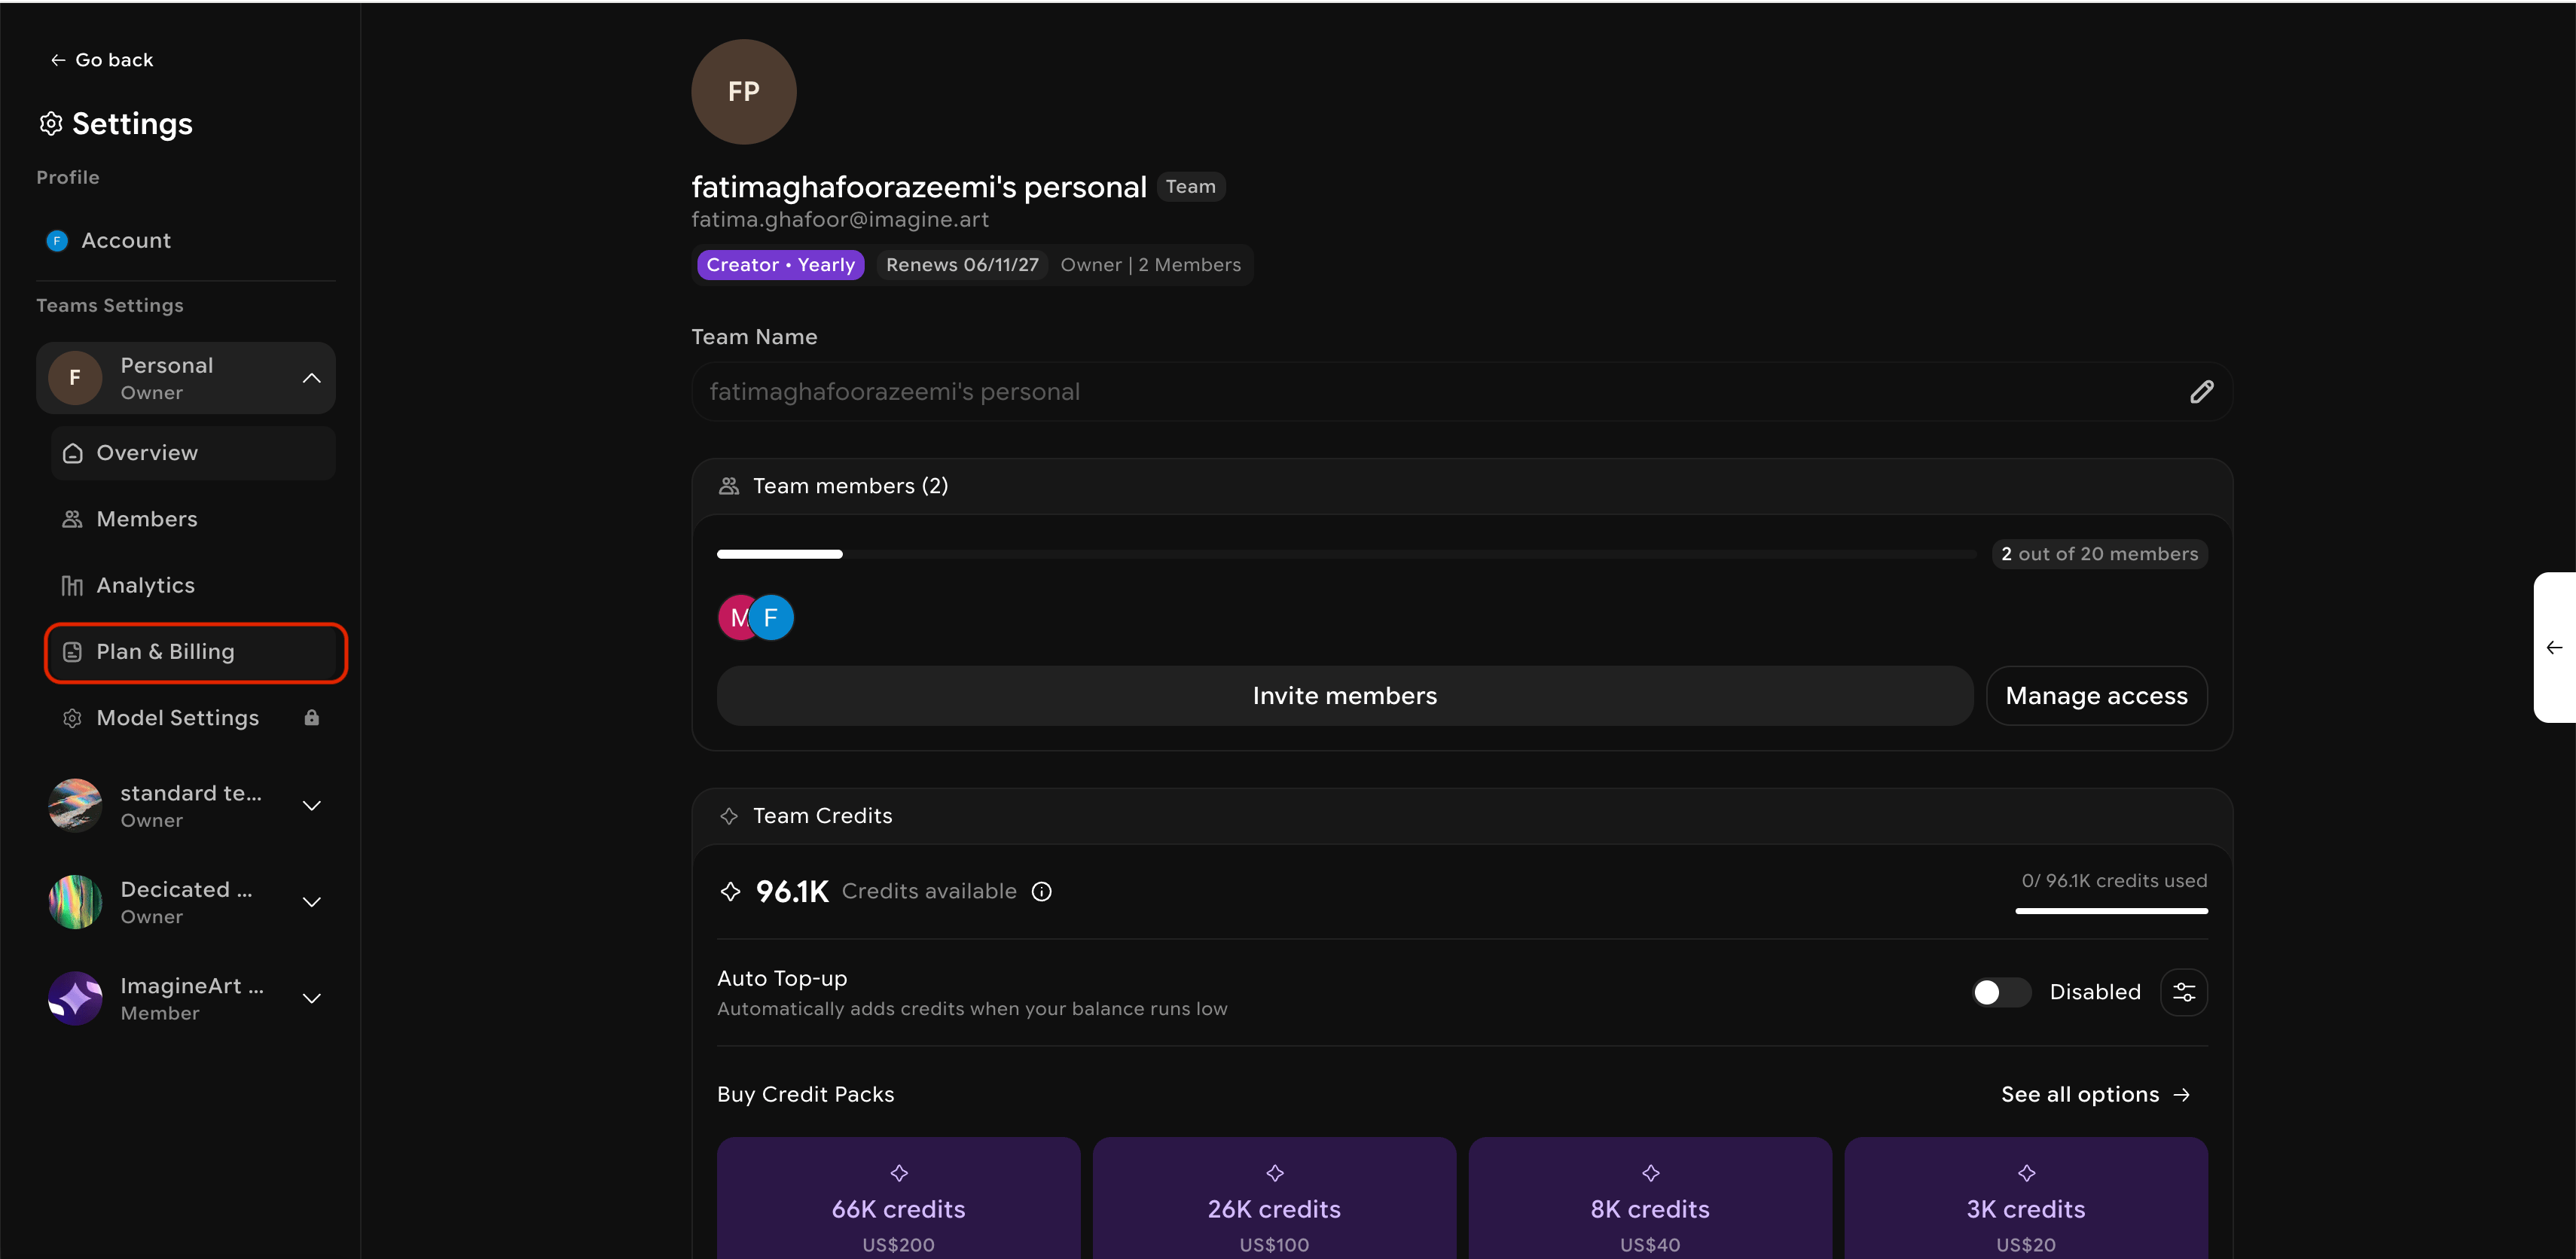2576x1259 pixels.
Task: Click the 2 out of 20 members badge
Action: click(2099, 554)
